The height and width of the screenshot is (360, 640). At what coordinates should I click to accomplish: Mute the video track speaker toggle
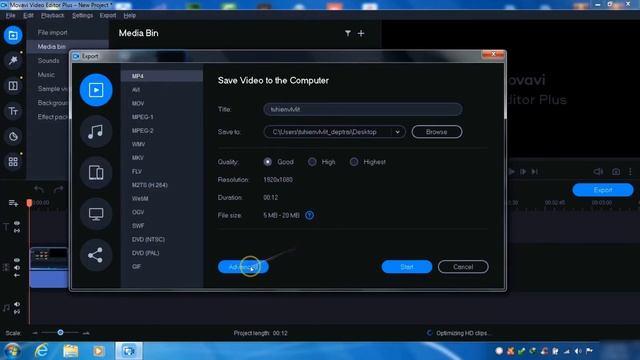click(17, 268)
